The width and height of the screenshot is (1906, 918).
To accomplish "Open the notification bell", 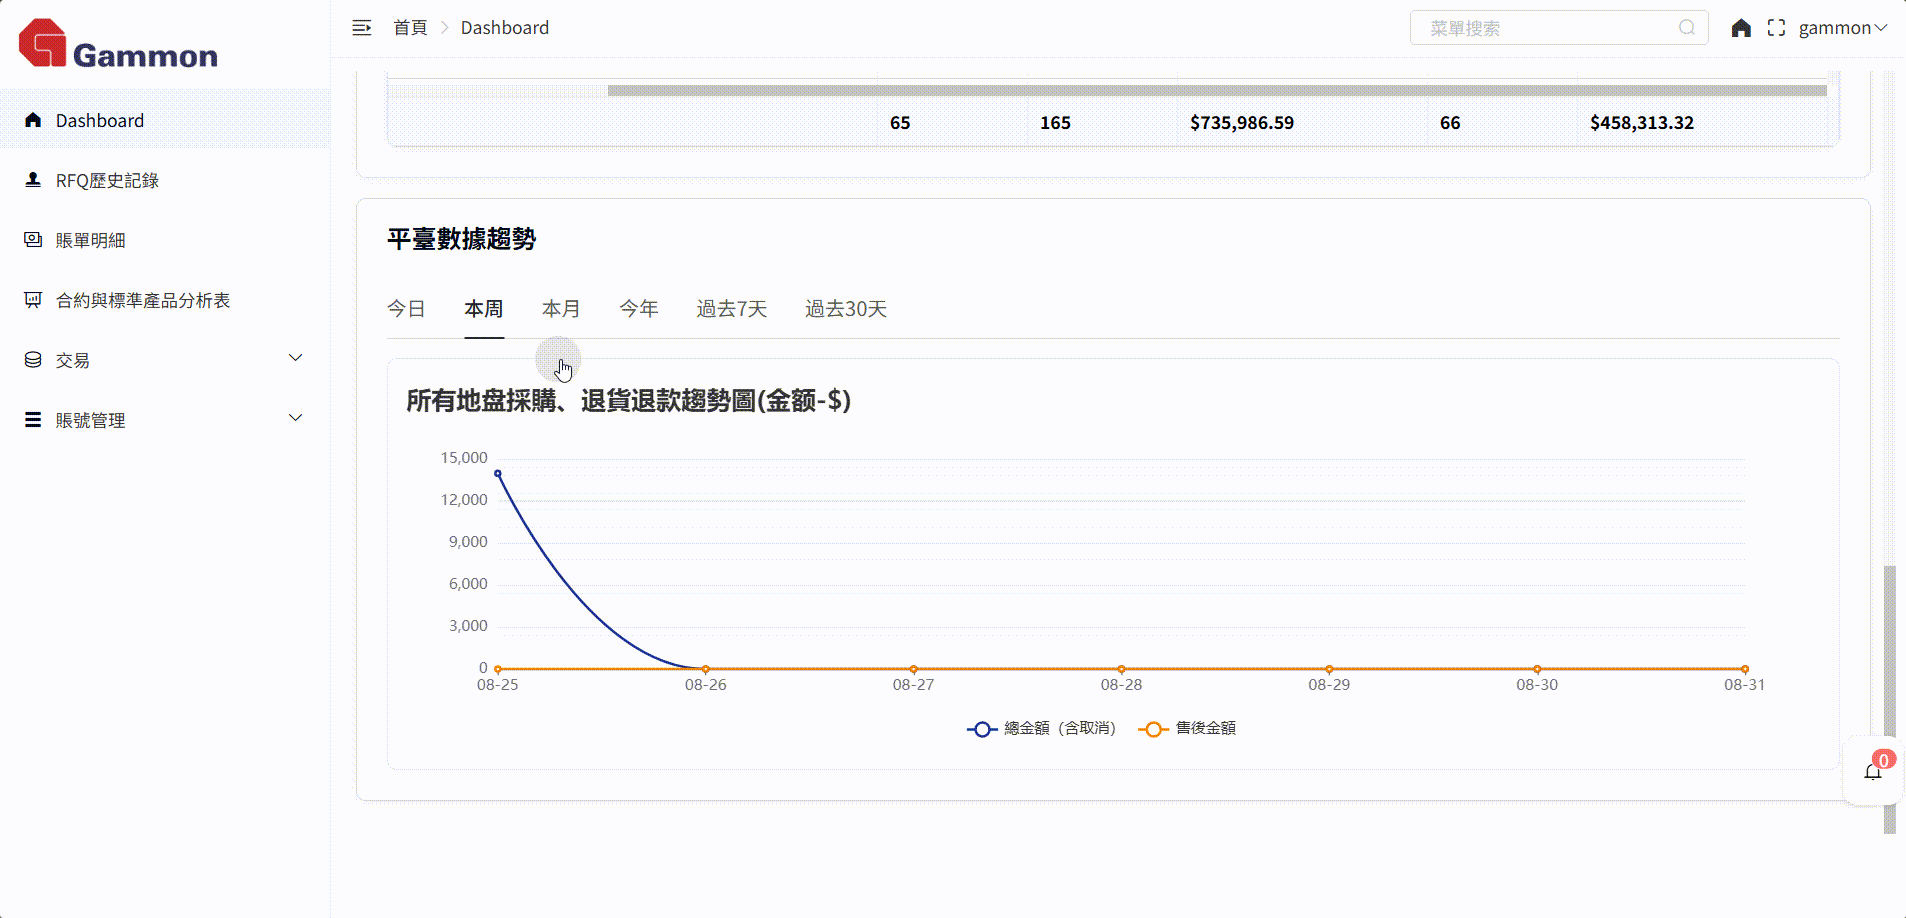I will click(x=1873, y=771).
